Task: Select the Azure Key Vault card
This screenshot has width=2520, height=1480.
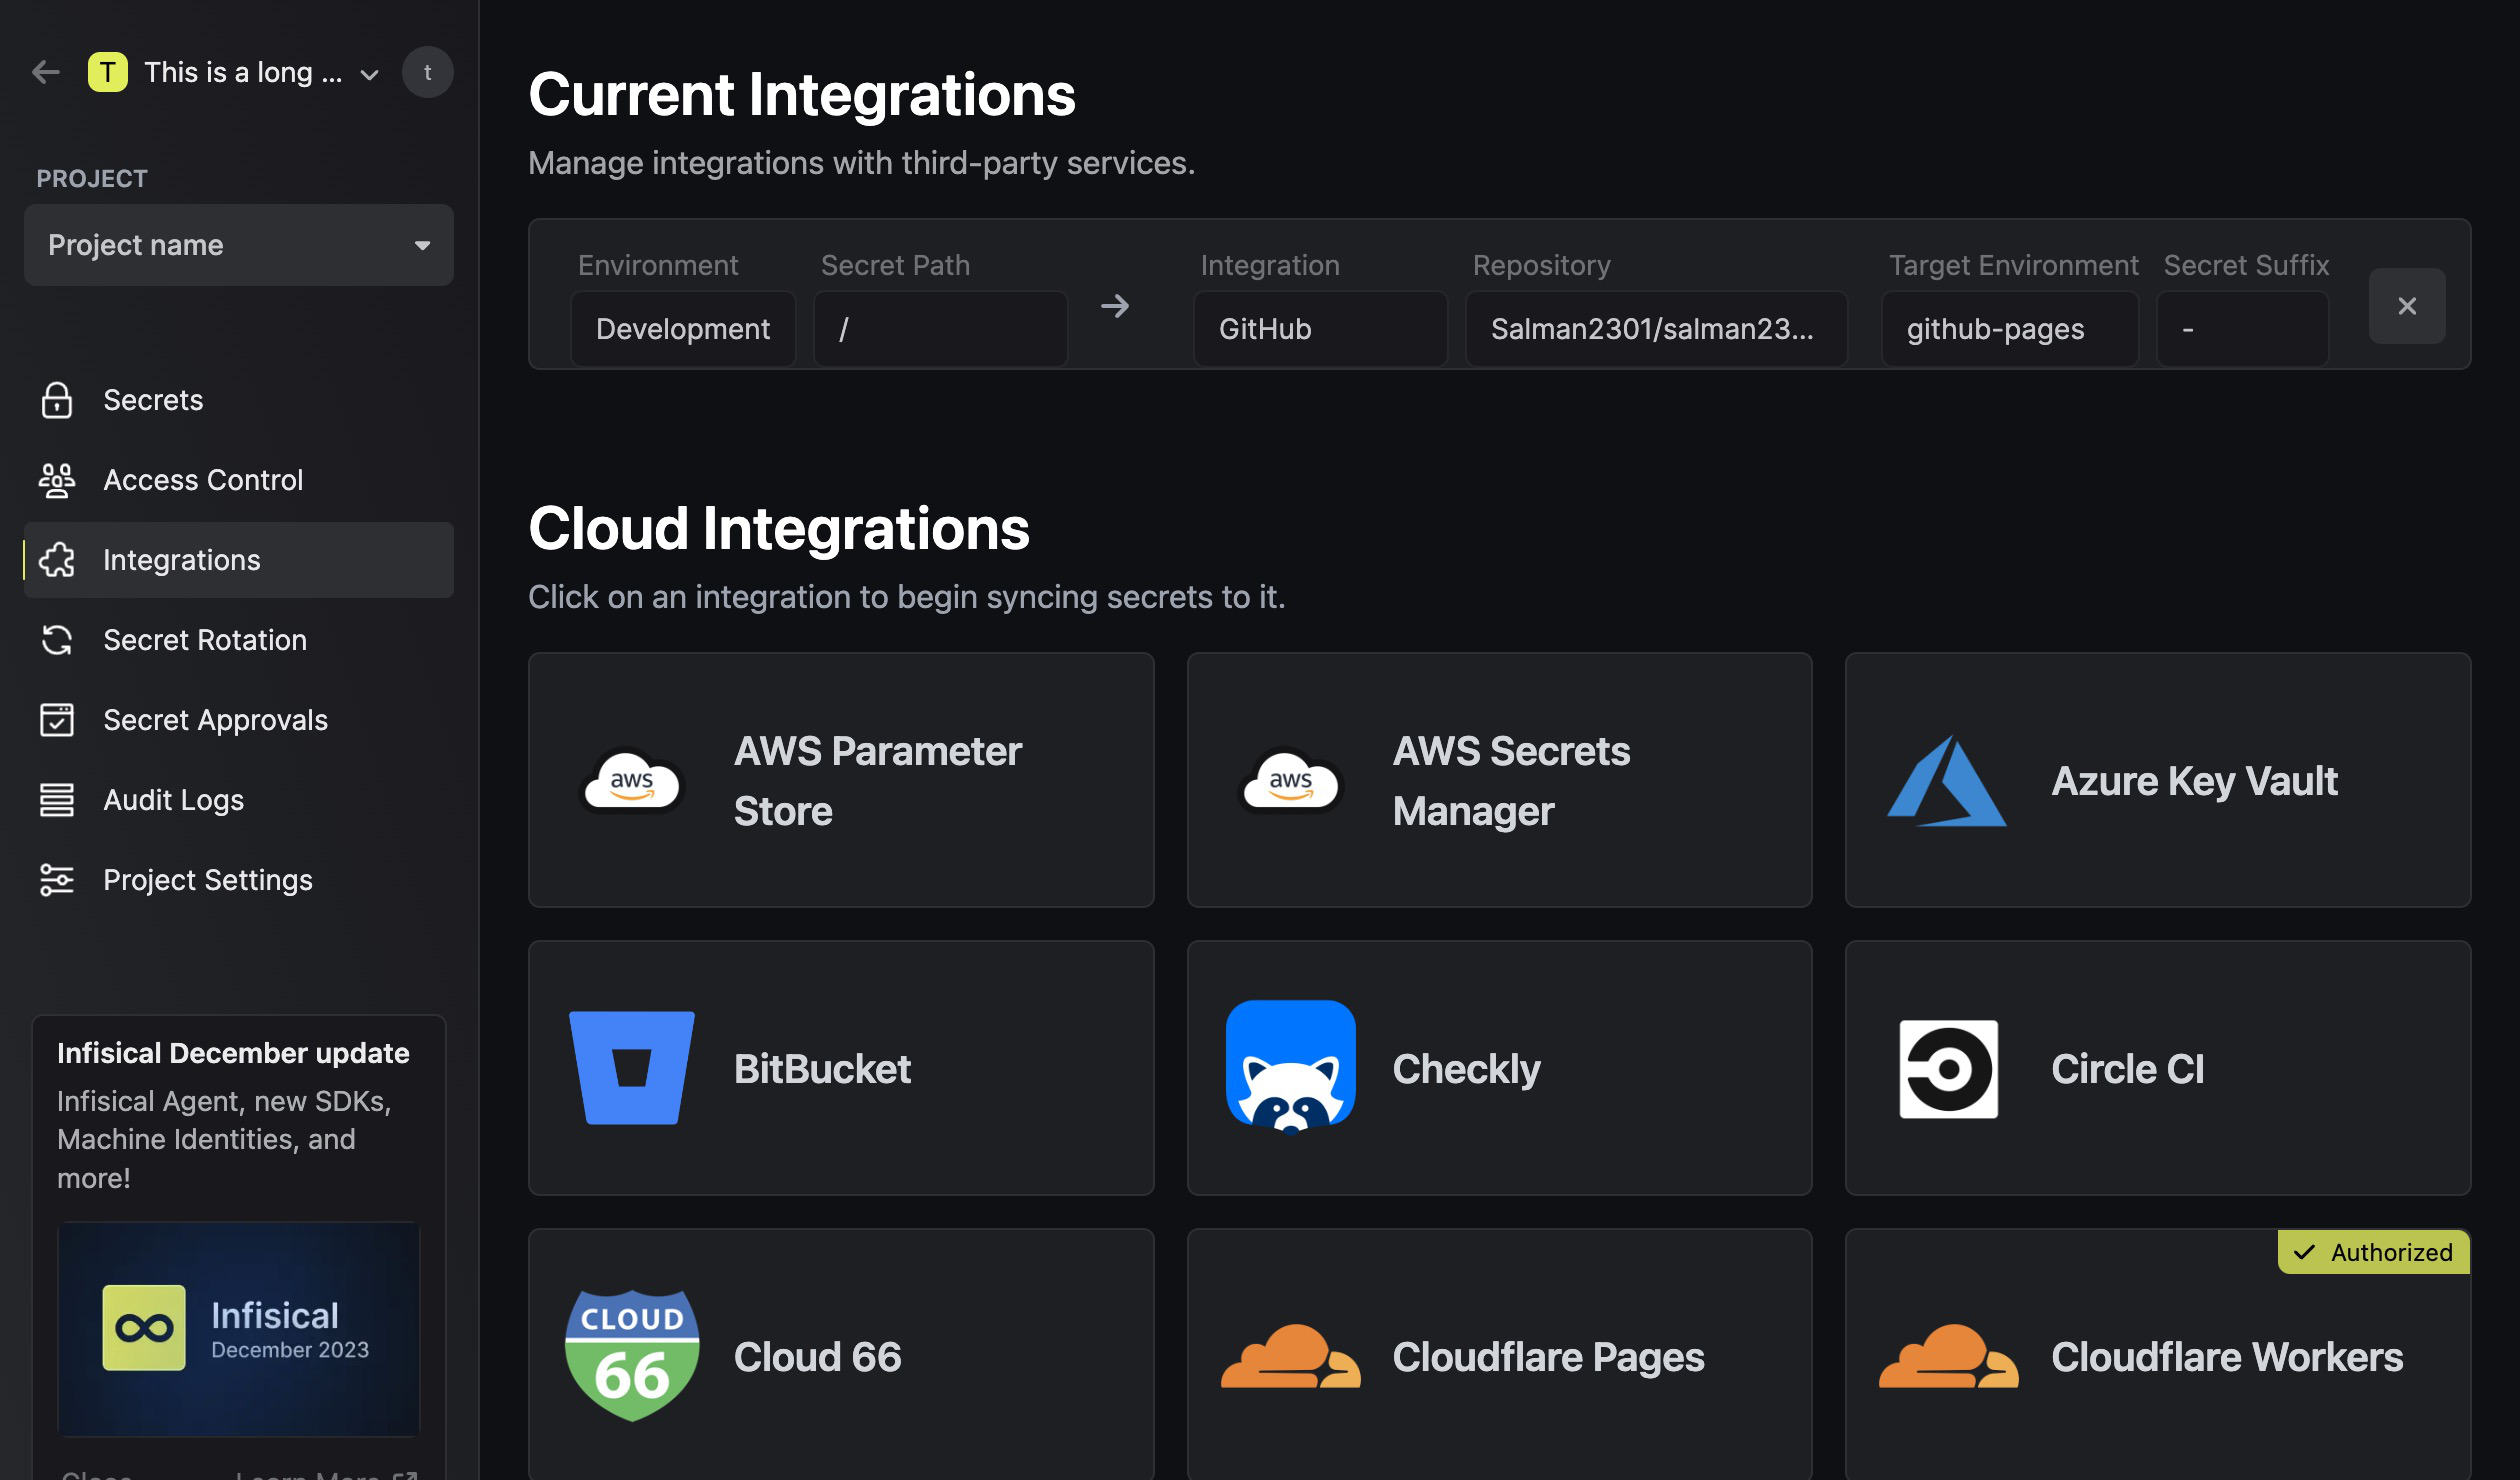Action: (x=2158, y=780)
